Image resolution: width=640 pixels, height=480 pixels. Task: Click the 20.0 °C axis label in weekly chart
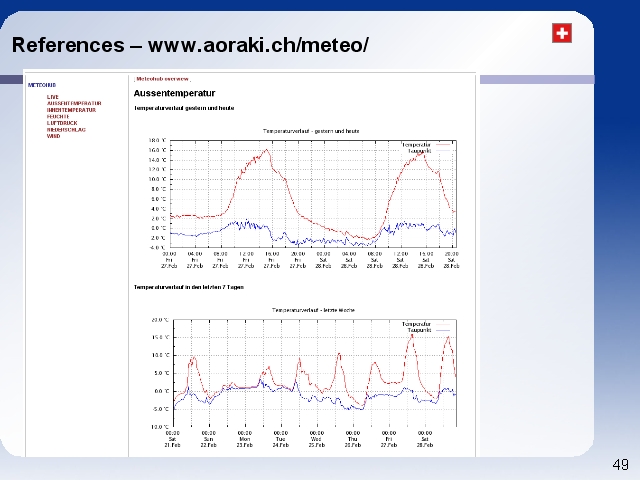[160, 320]
